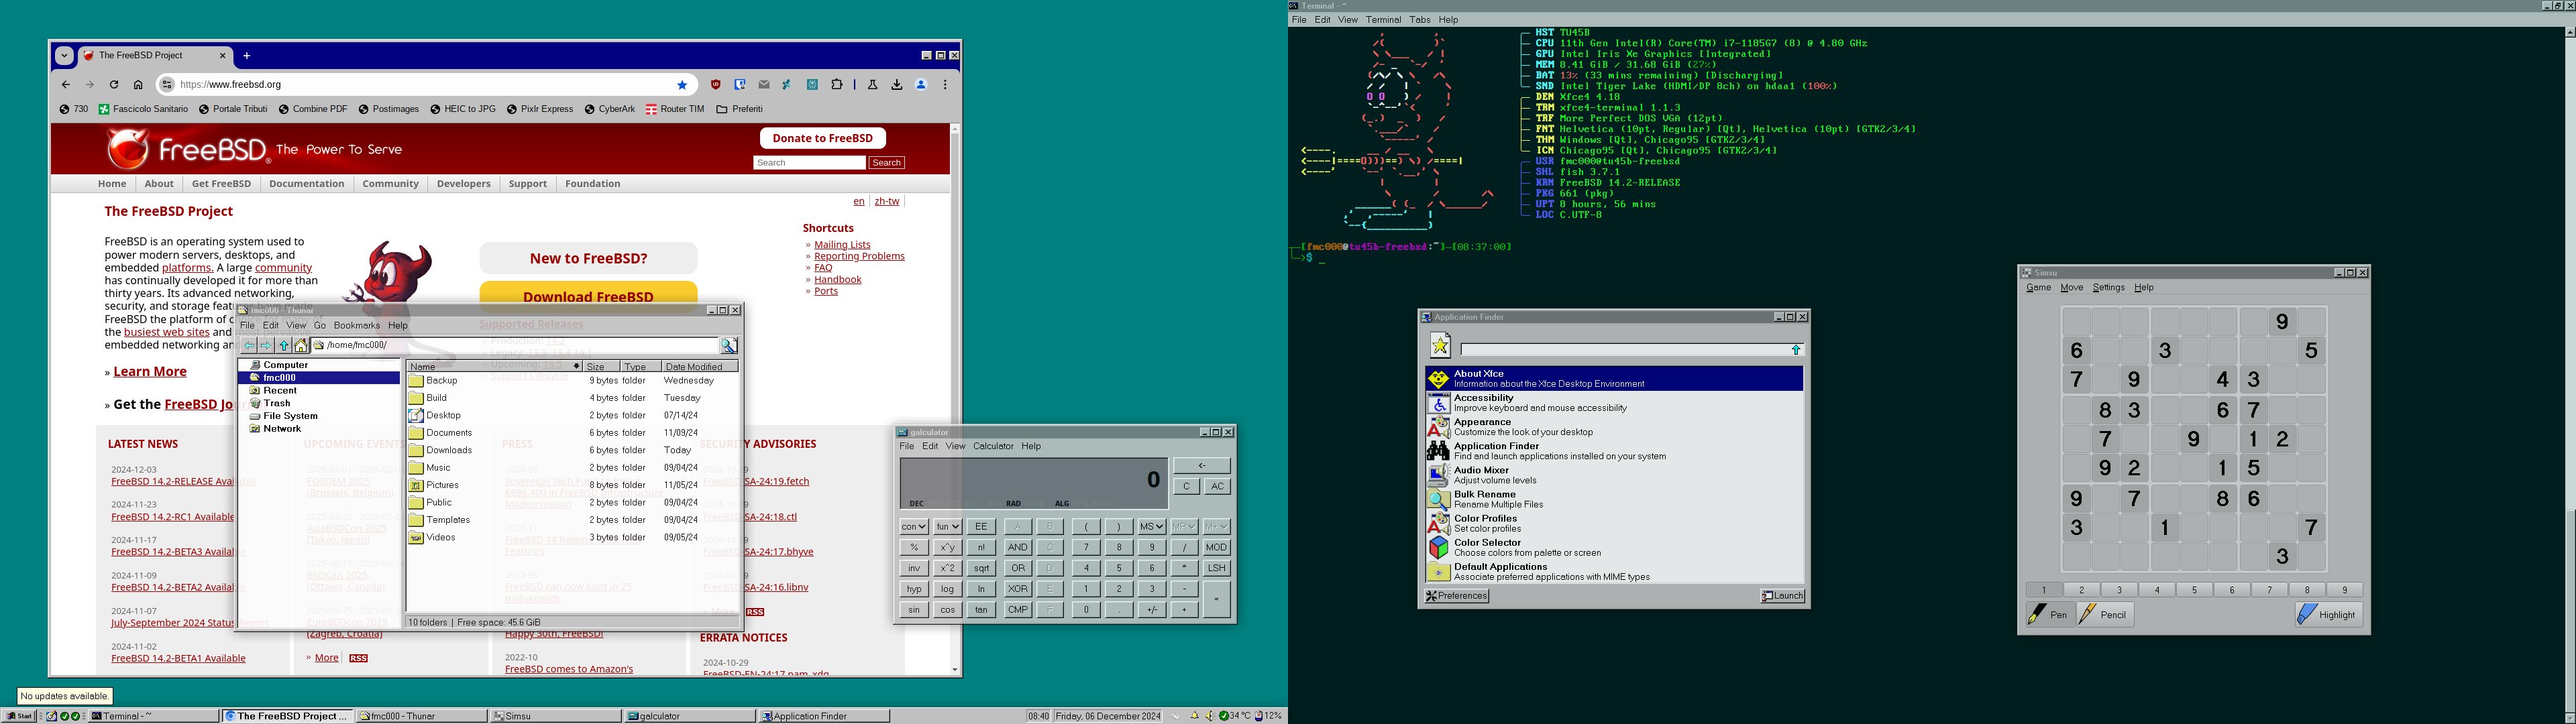
Task: Select Audio Mixer in Application Finder
Action: [1614, 475]
